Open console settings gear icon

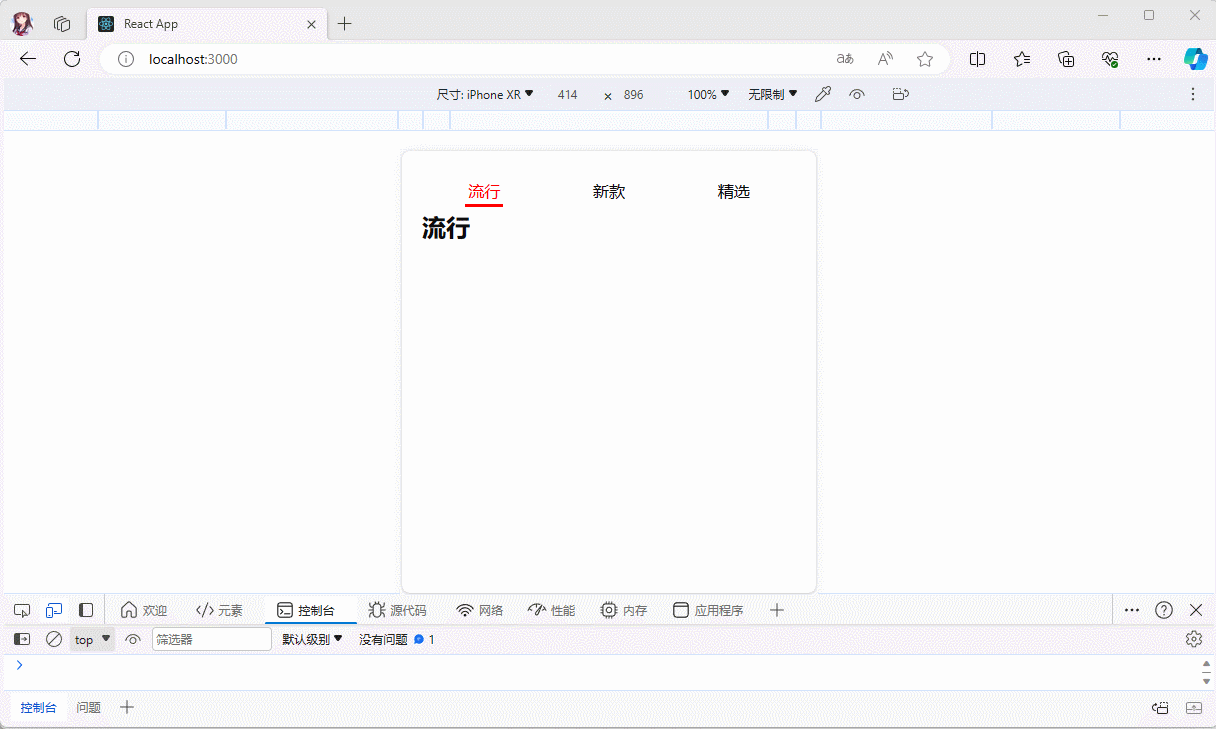(x=1193, y=639)
